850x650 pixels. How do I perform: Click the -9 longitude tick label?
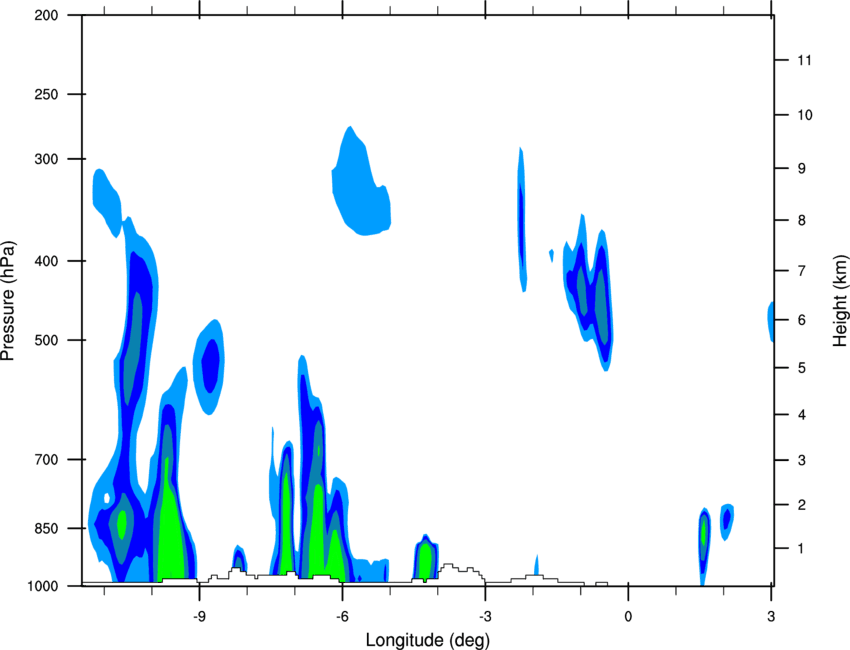pyautogui.click(x=199, y=616)
